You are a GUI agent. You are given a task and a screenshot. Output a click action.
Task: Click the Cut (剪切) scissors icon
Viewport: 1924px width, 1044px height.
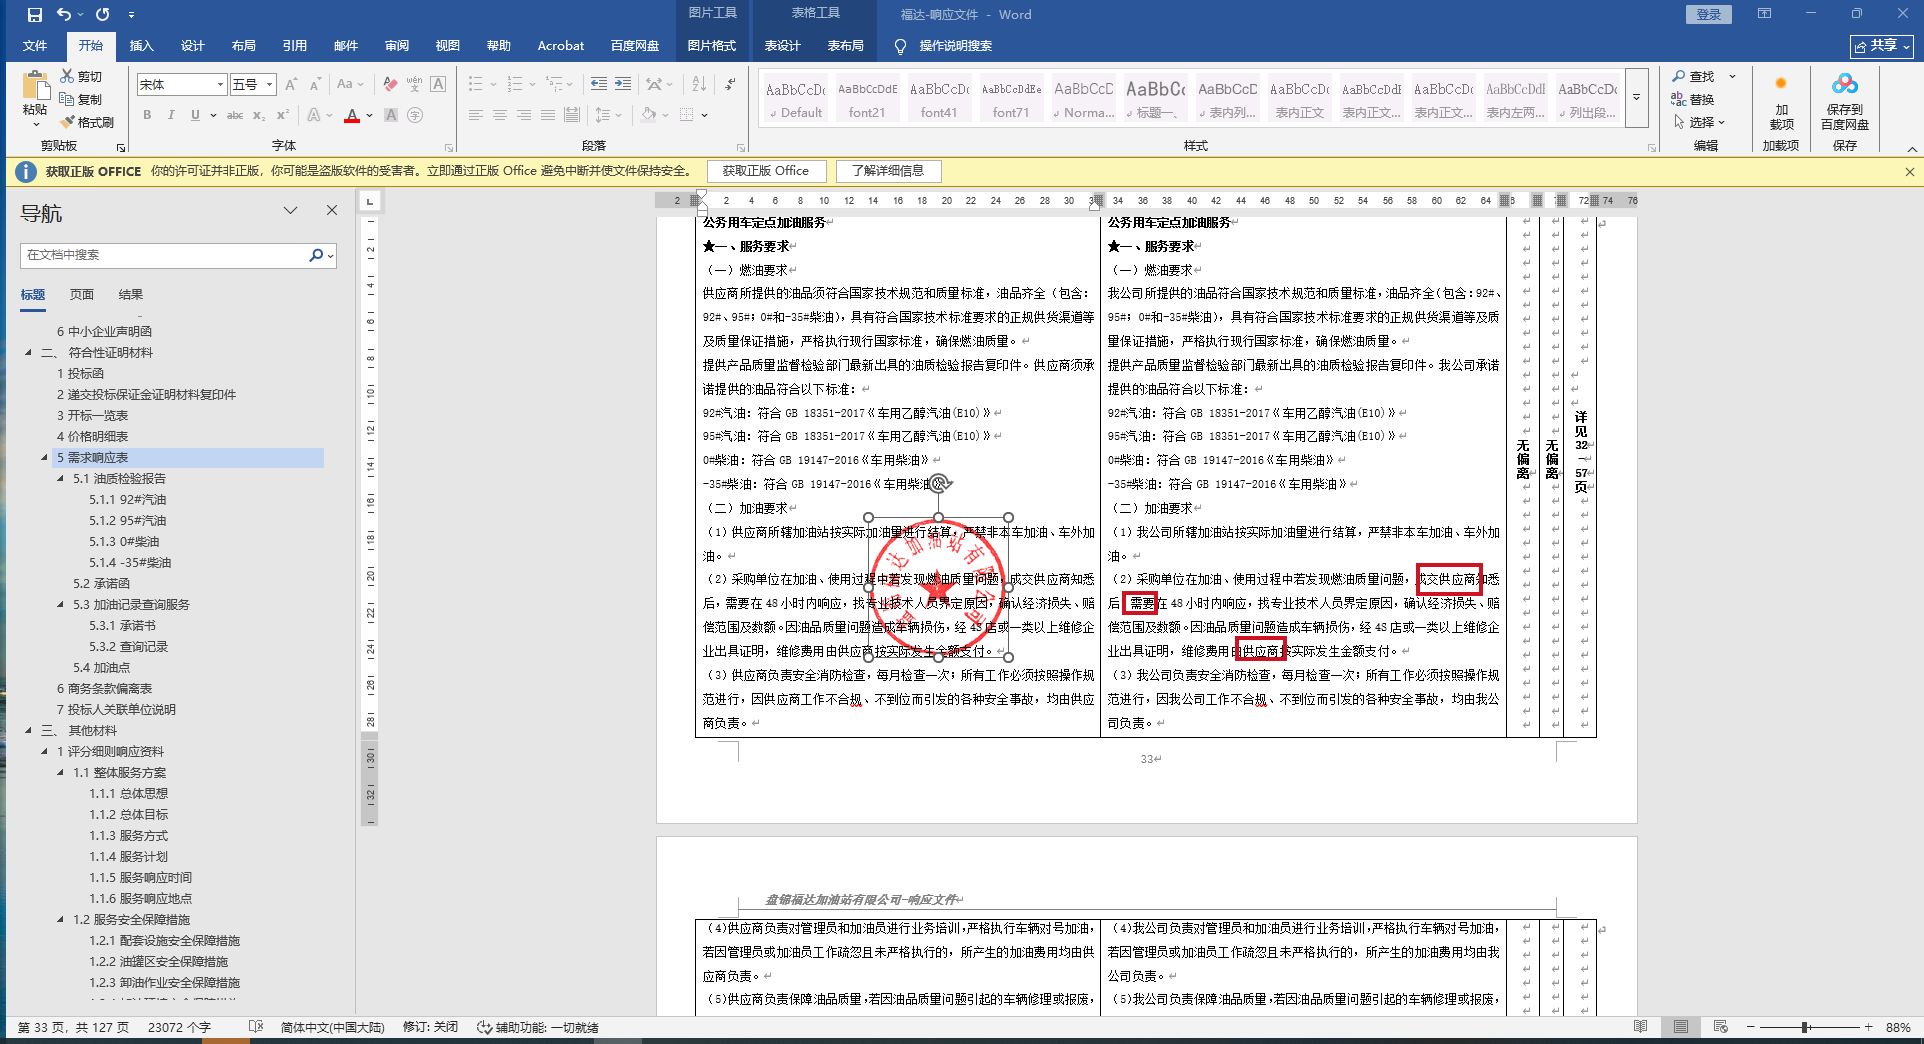[67, 76]
